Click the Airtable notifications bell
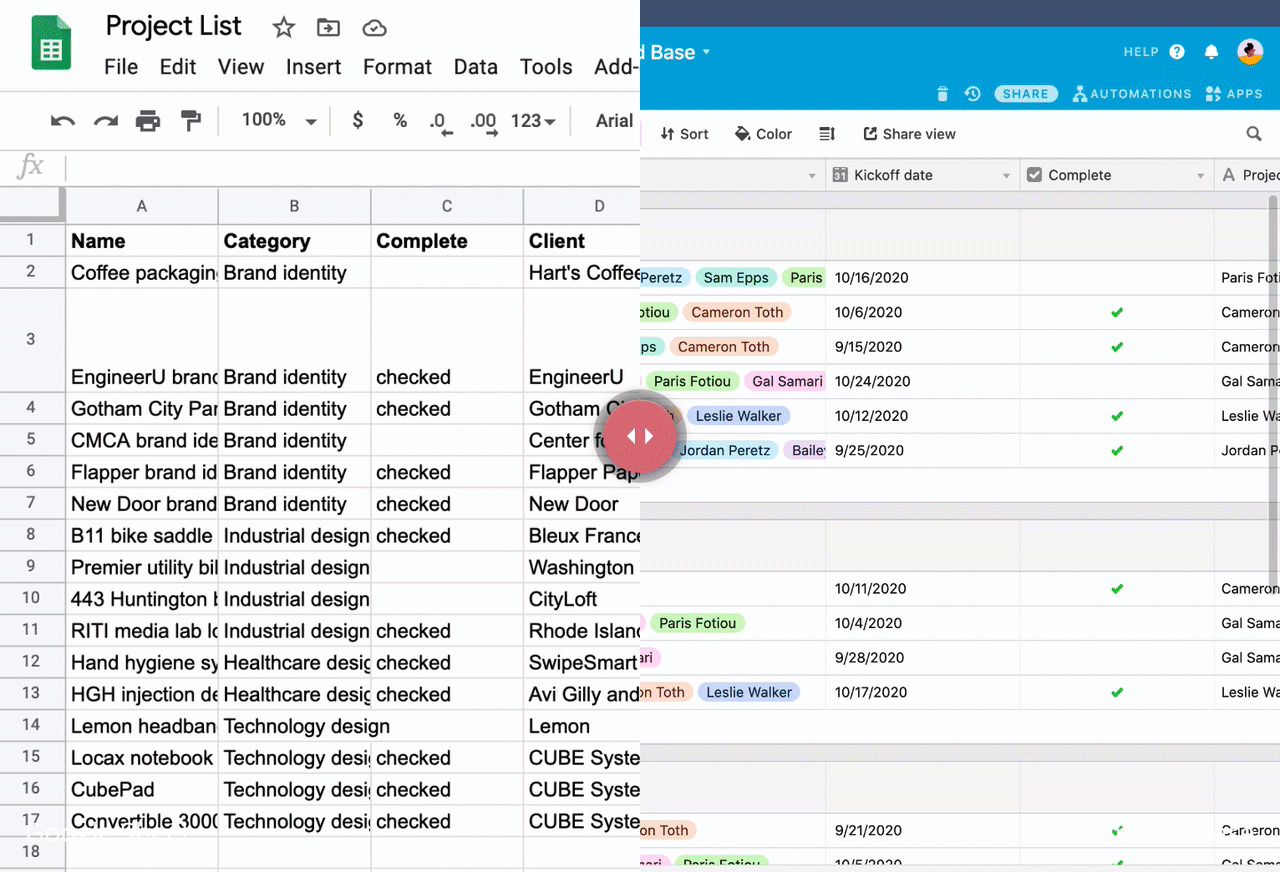Viewport: 1280px width, 872px height. pos(1211,52)
